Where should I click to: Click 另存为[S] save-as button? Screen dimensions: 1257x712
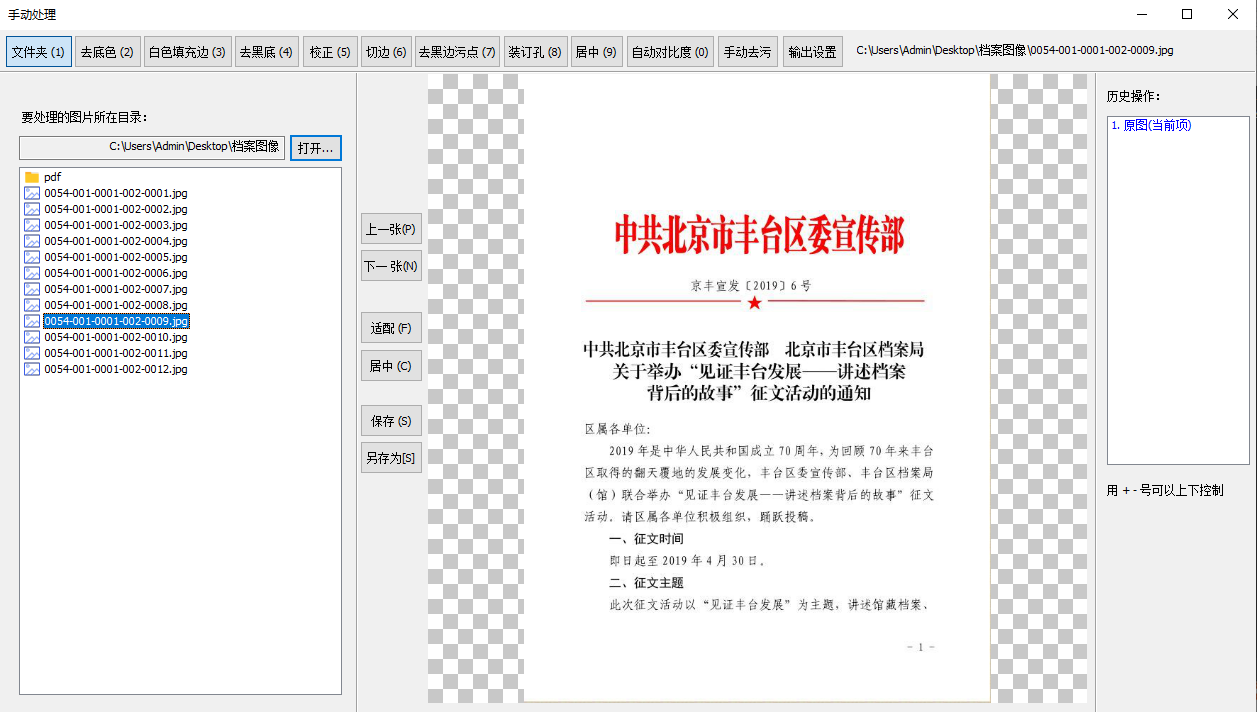391,459
